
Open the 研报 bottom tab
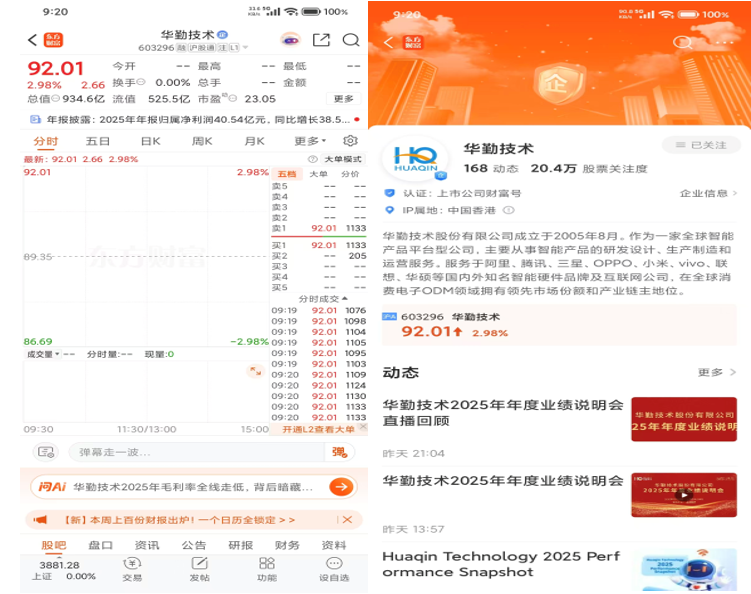(x=240, y=545)
